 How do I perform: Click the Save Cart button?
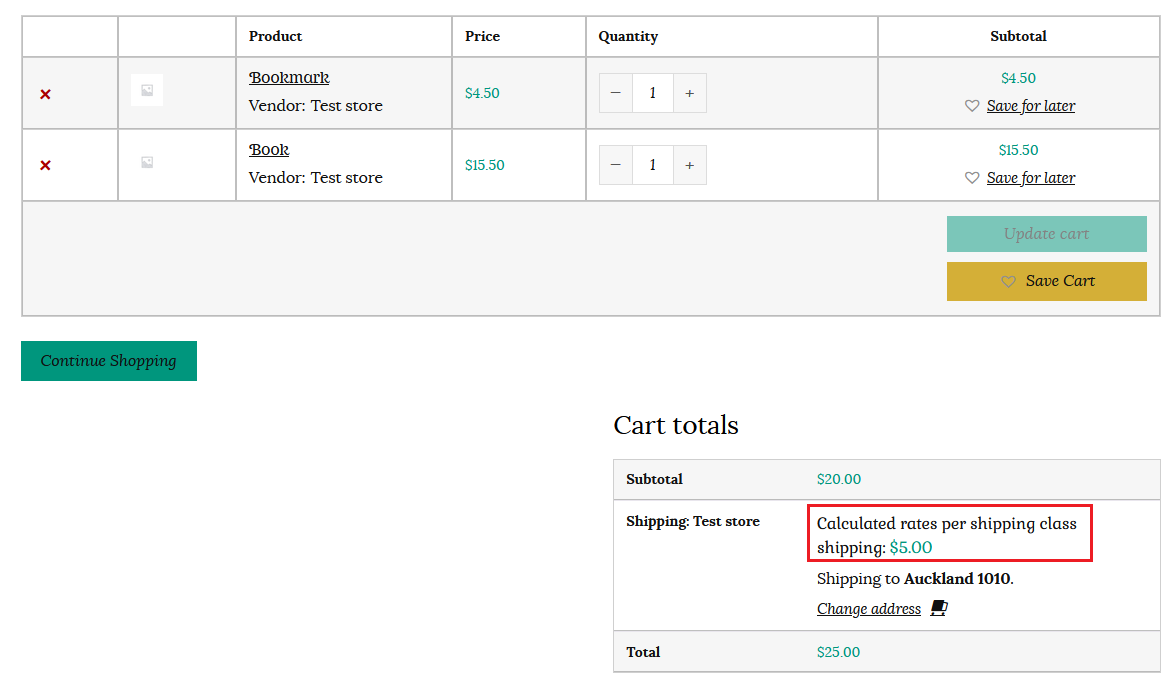pyautogui.click(x=1047, y=281)
